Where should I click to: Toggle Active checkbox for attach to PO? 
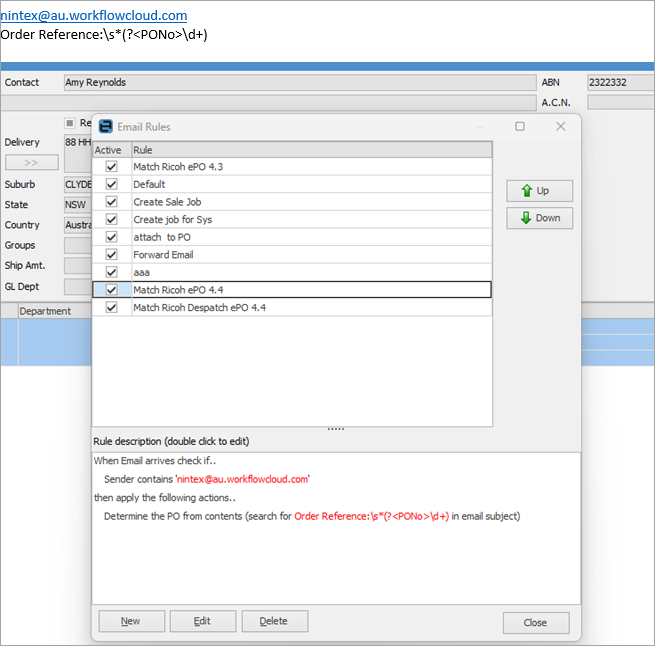112,237
